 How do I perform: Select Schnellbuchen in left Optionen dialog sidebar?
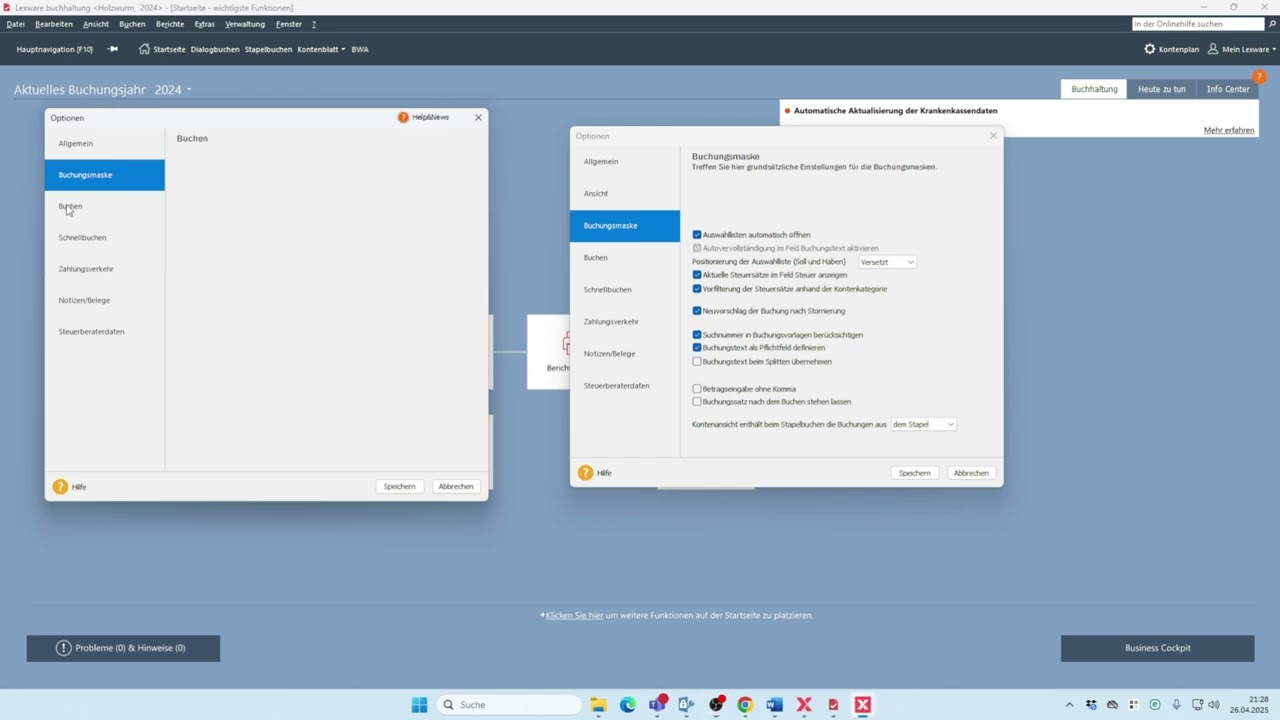[x=105, y=238]
